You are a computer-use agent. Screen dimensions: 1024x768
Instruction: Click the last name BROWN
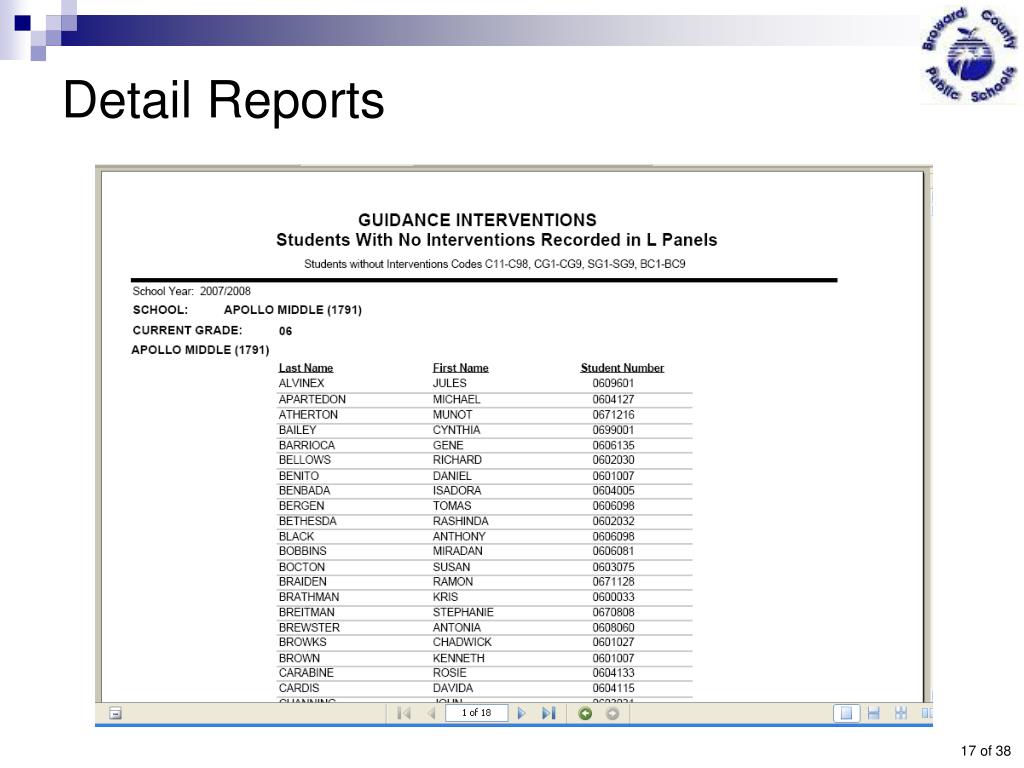point(299,658)
